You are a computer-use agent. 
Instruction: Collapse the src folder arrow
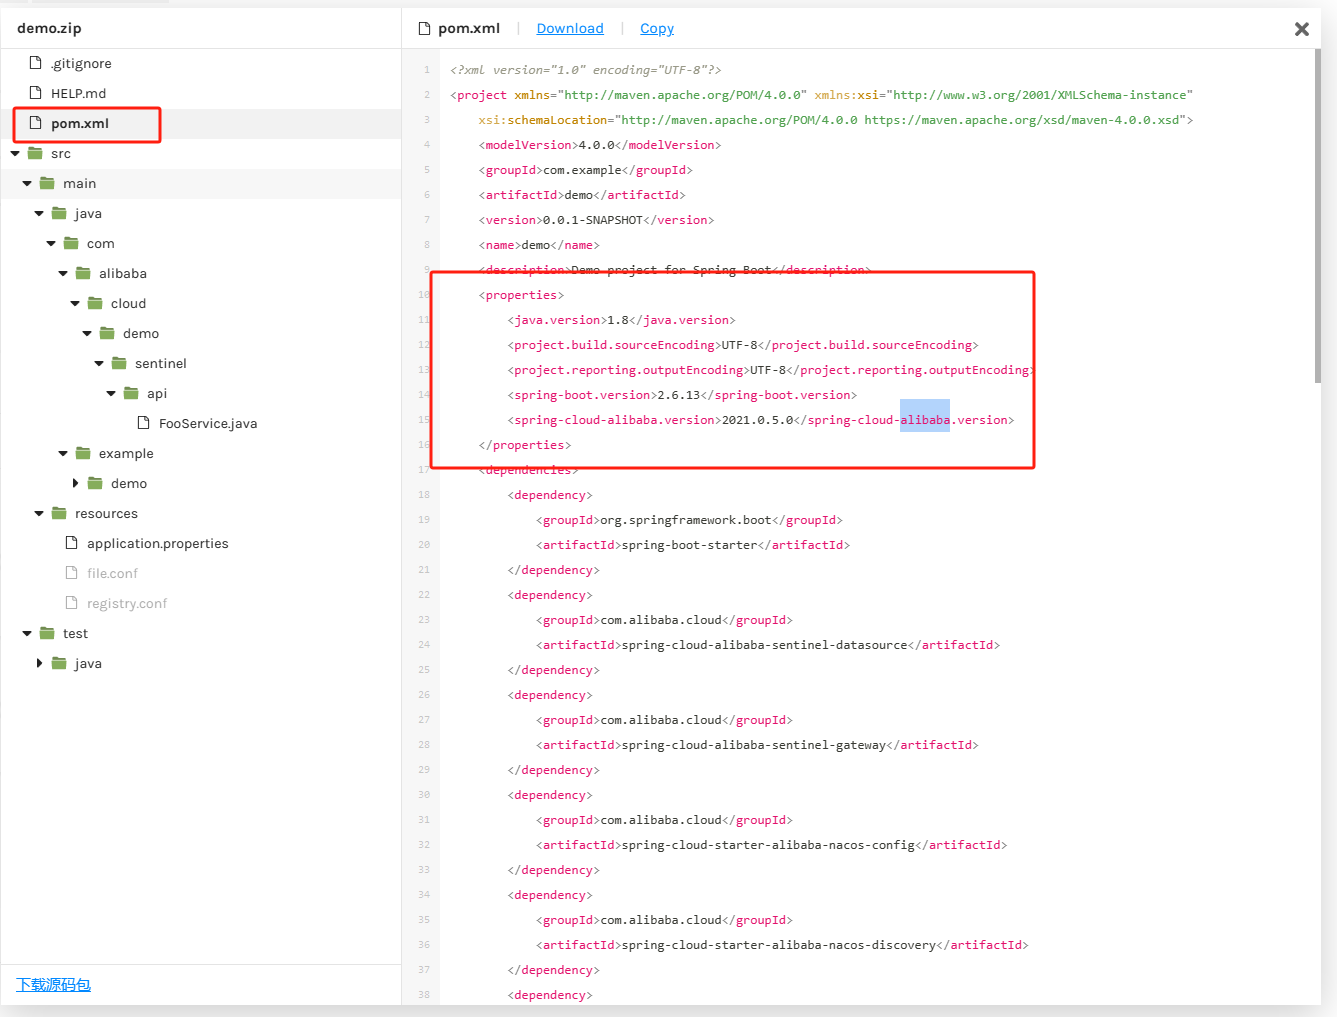[x=15, y=153]
